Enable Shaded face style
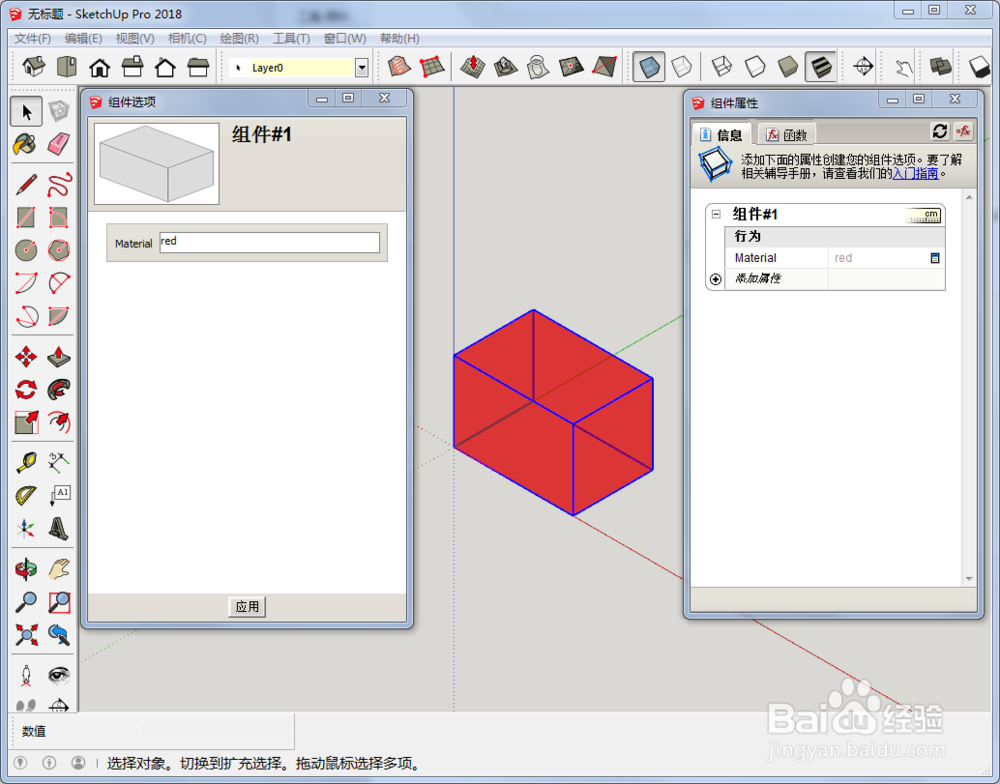Viewport: 1000px width, 784px height. coord(788,66)
